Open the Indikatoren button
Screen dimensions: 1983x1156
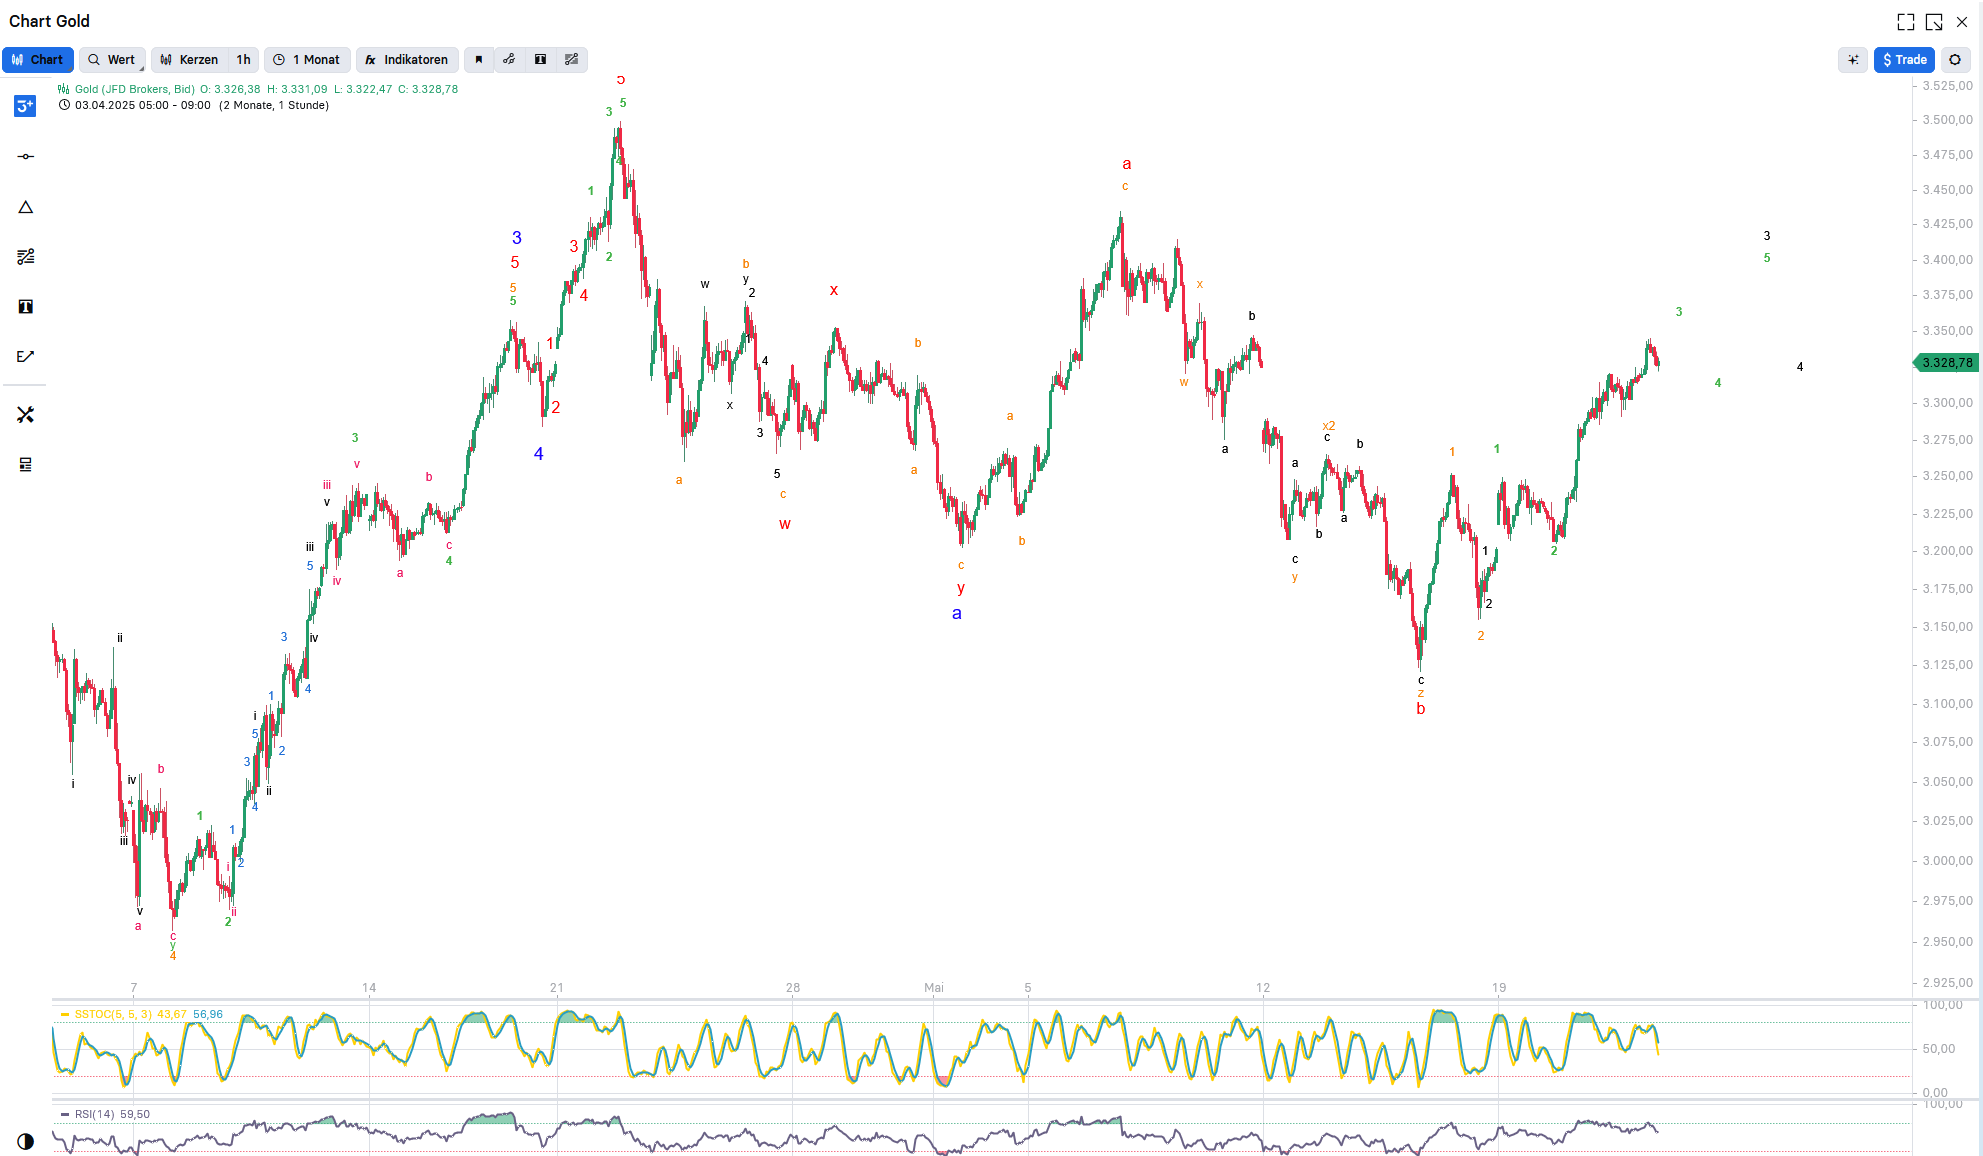(407, 60)
